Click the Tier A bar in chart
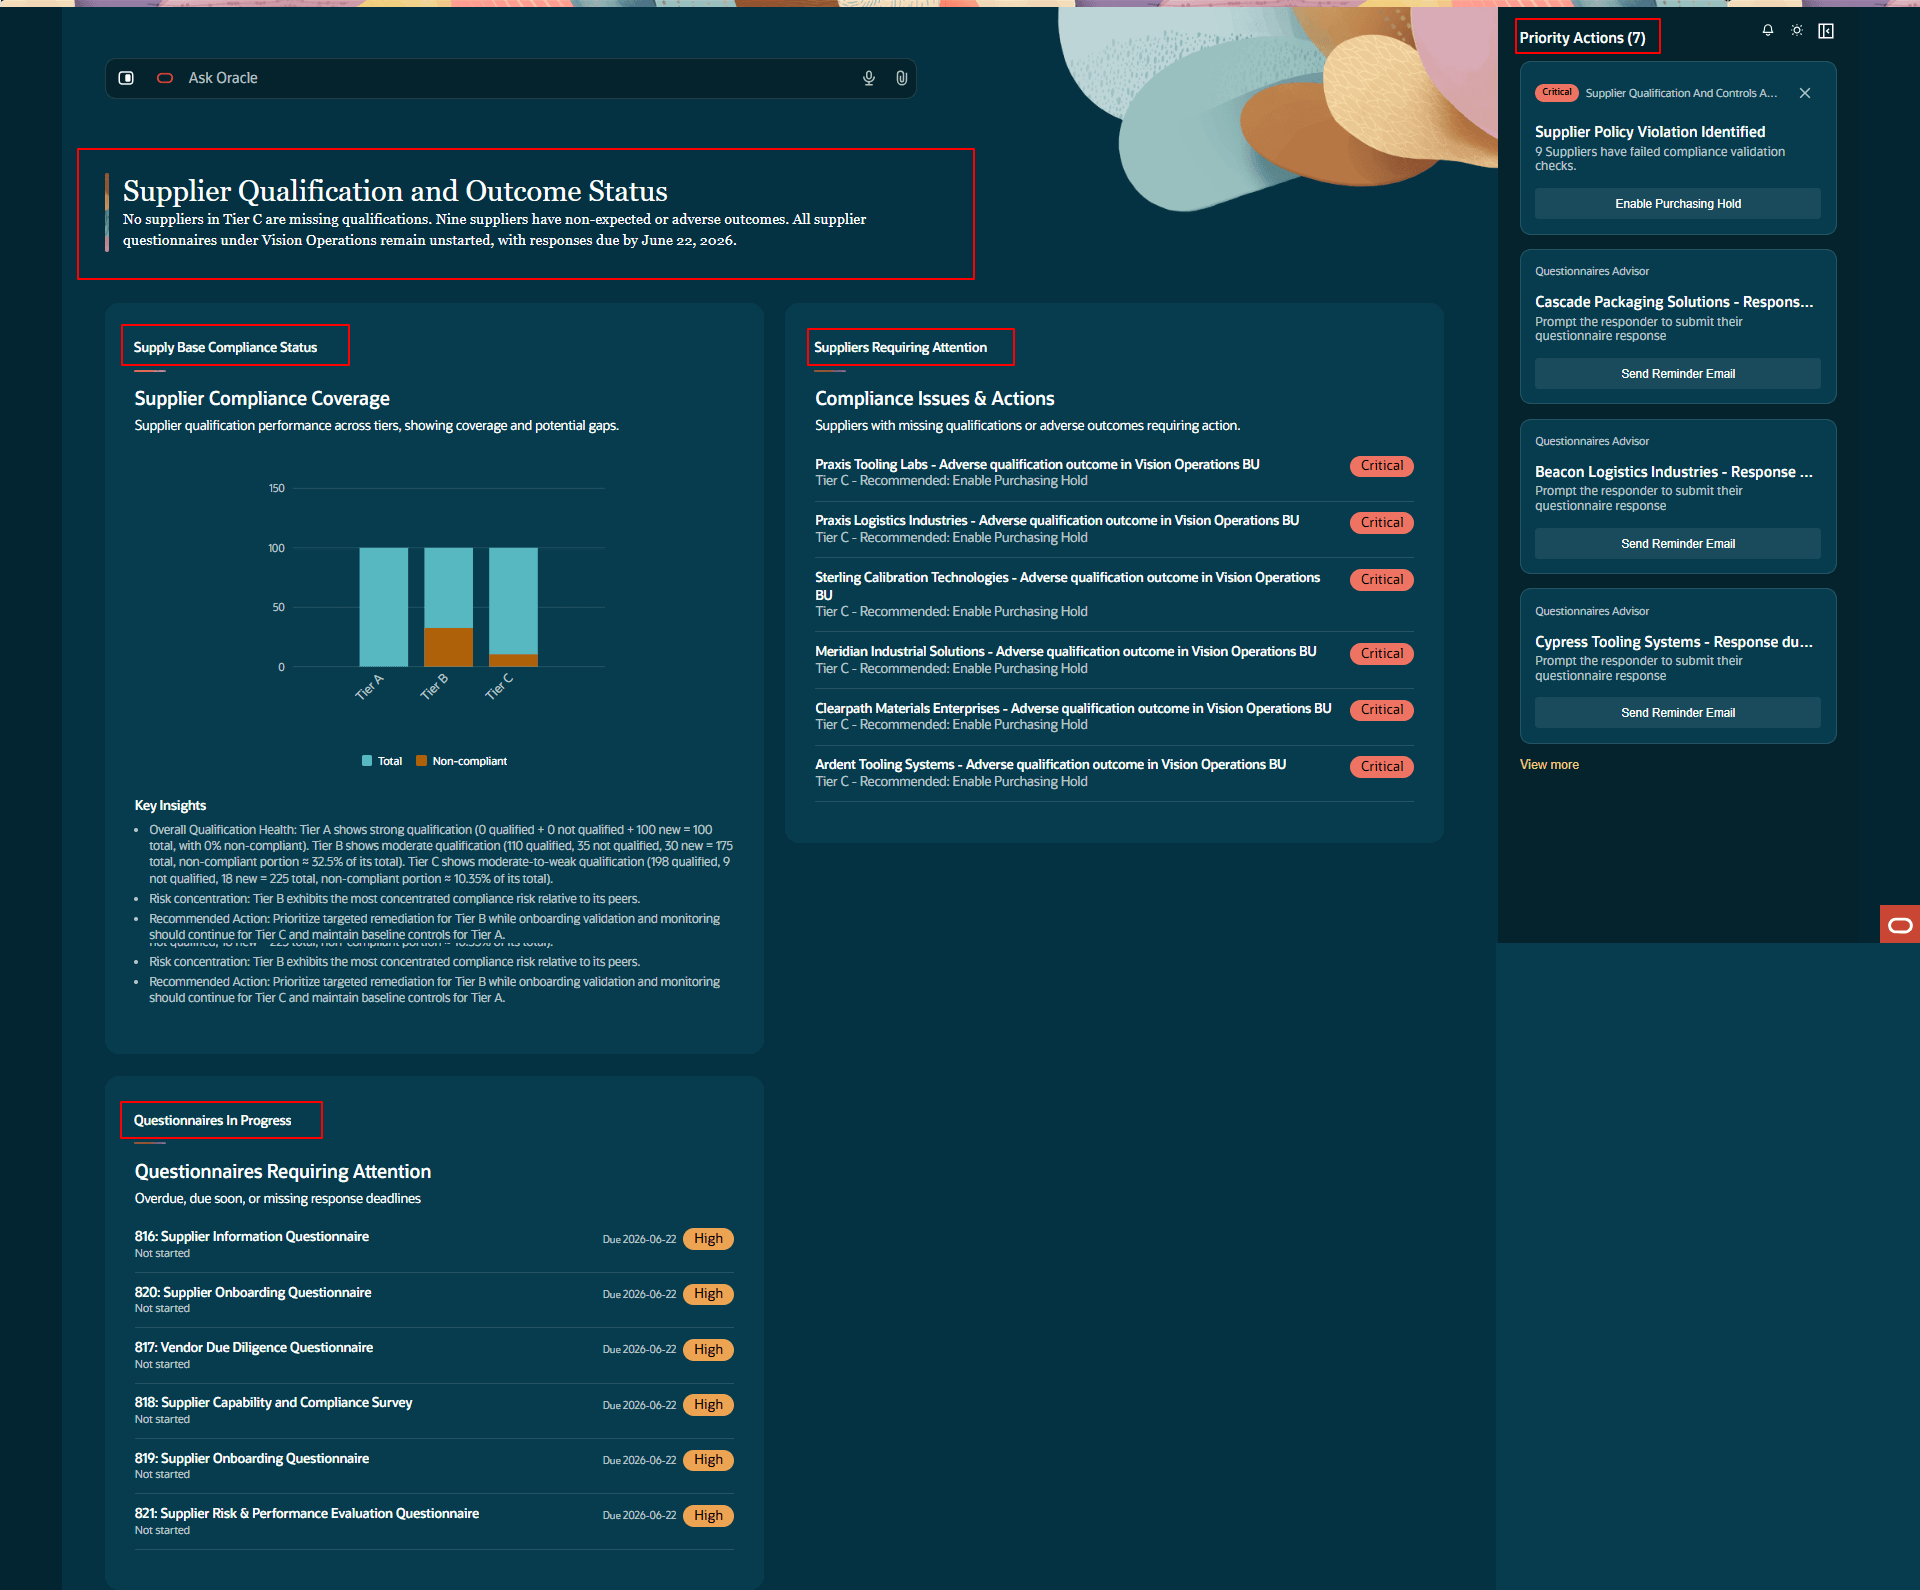 coord(384,607)
